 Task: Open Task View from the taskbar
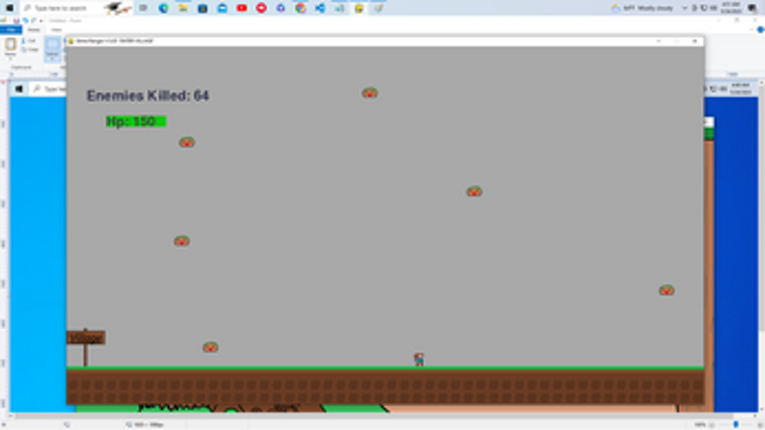[x=143, y=8]
